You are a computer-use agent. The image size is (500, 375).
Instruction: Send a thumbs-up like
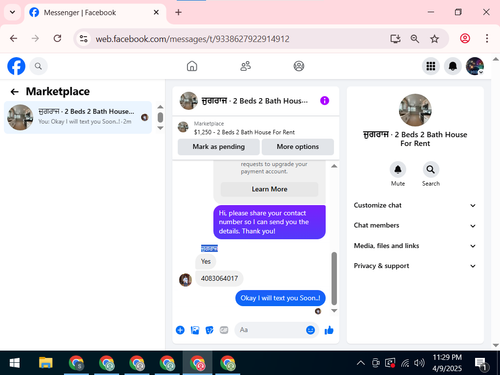coord(329,330)
